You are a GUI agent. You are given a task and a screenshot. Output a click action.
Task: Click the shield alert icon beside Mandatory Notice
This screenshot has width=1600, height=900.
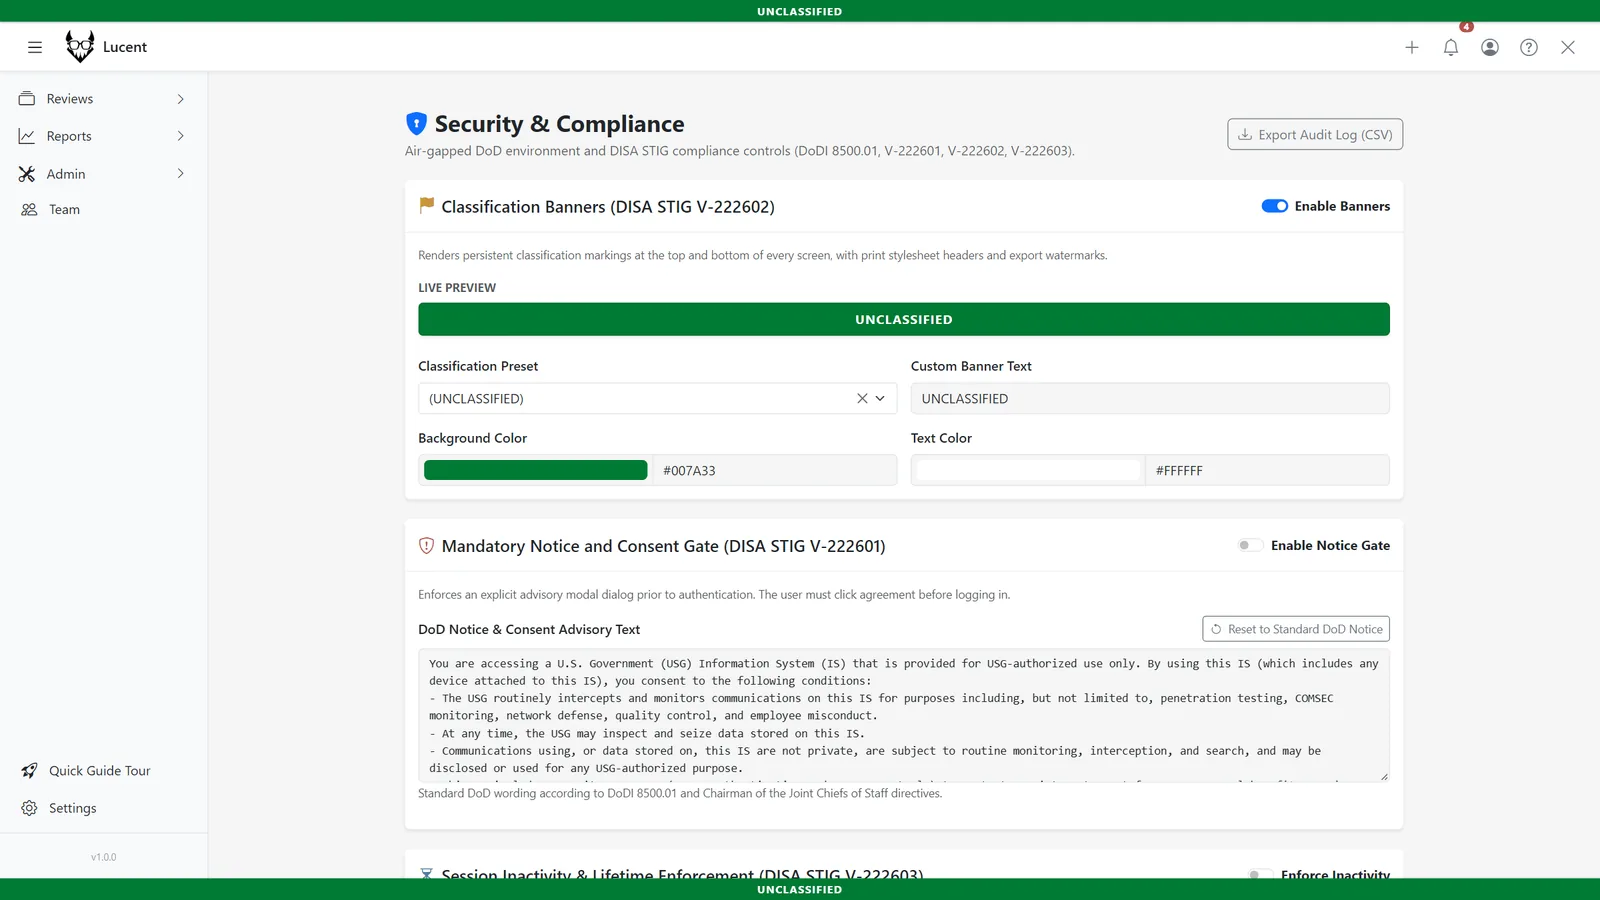[x=426, y=546]
